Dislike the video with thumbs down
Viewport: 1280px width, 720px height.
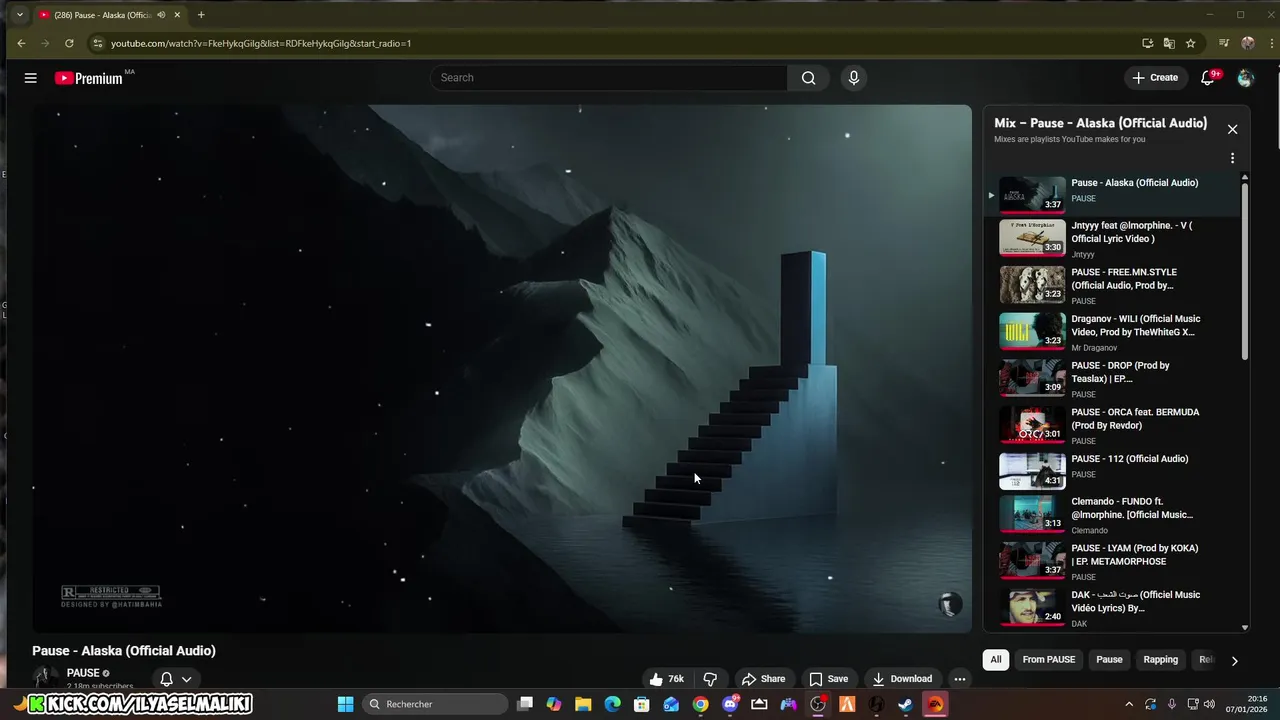tap(710, 679)
